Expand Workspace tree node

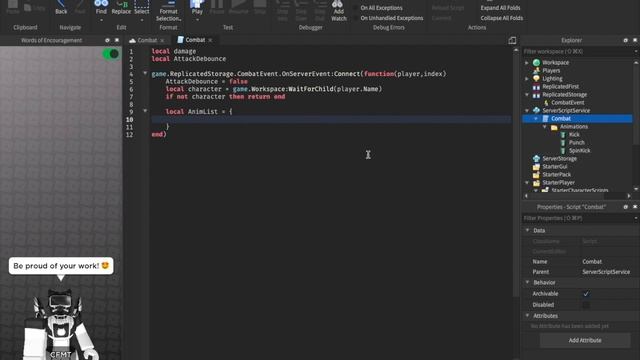pos(527,62)
